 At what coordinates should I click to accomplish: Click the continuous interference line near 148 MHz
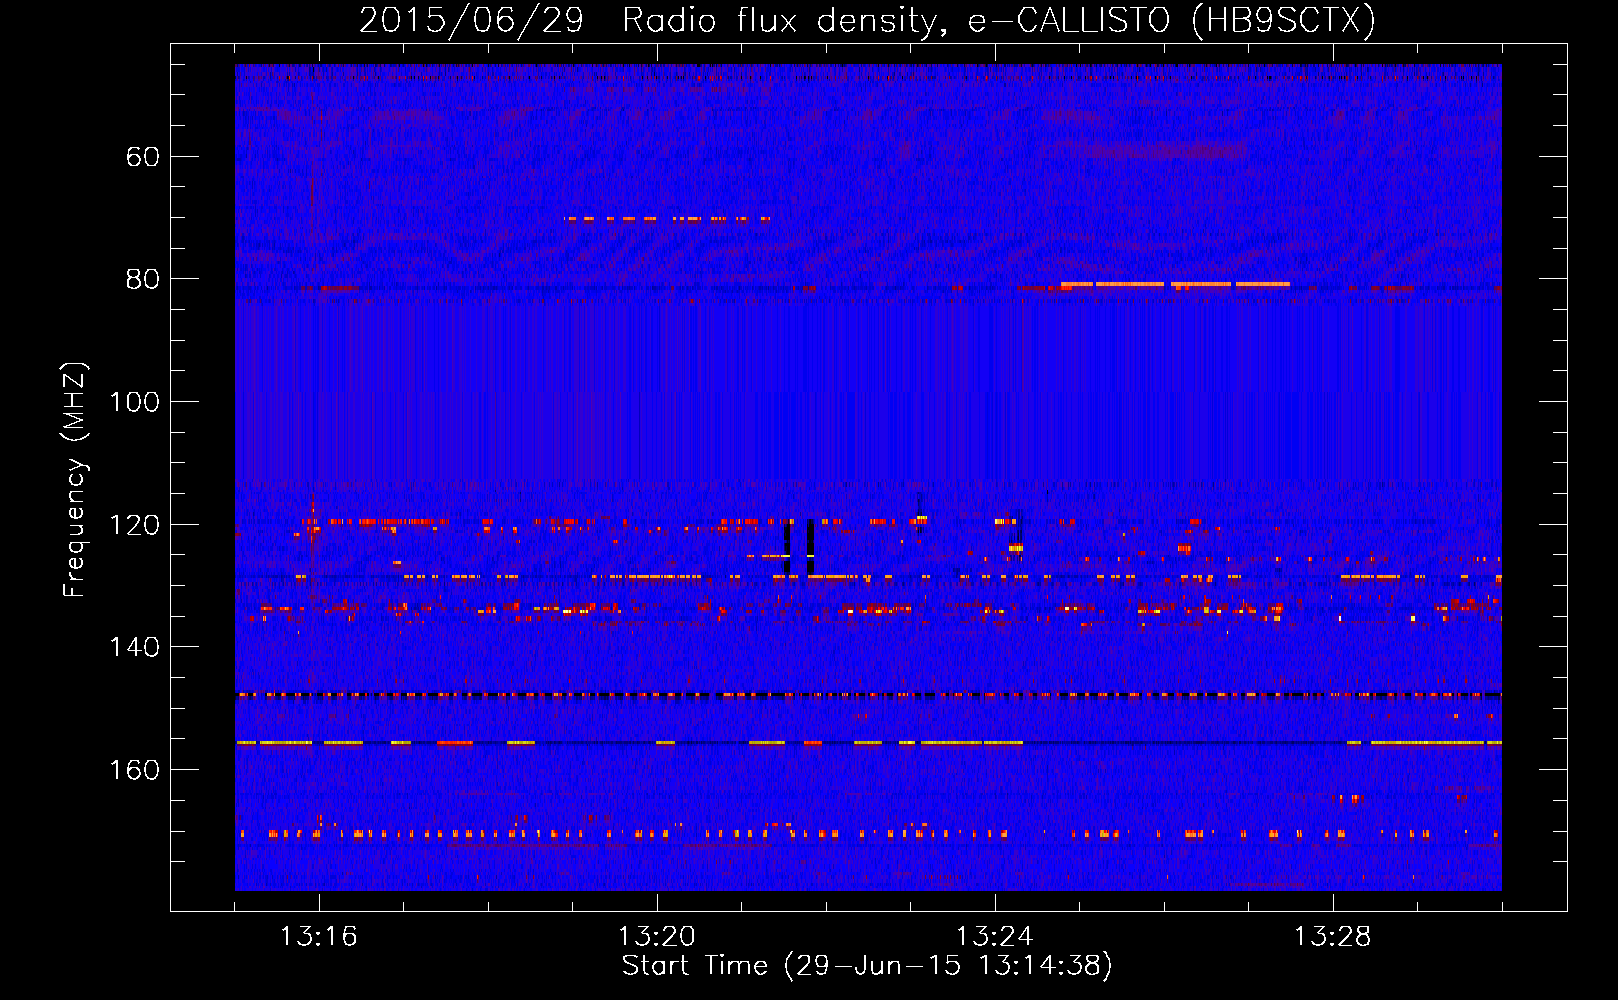tap(868, 694)
